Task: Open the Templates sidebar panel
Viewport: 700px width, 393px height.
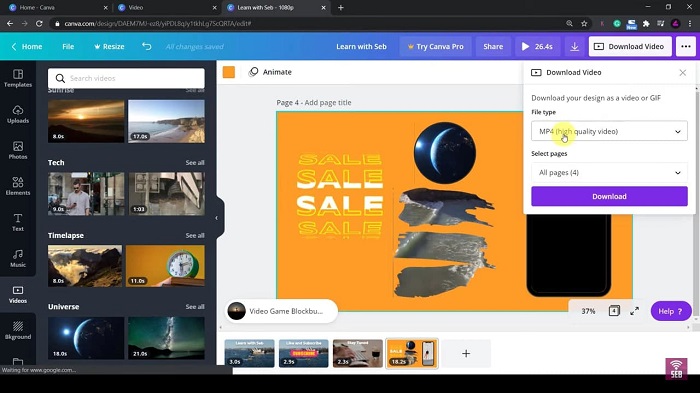Action: pos(18,78)
